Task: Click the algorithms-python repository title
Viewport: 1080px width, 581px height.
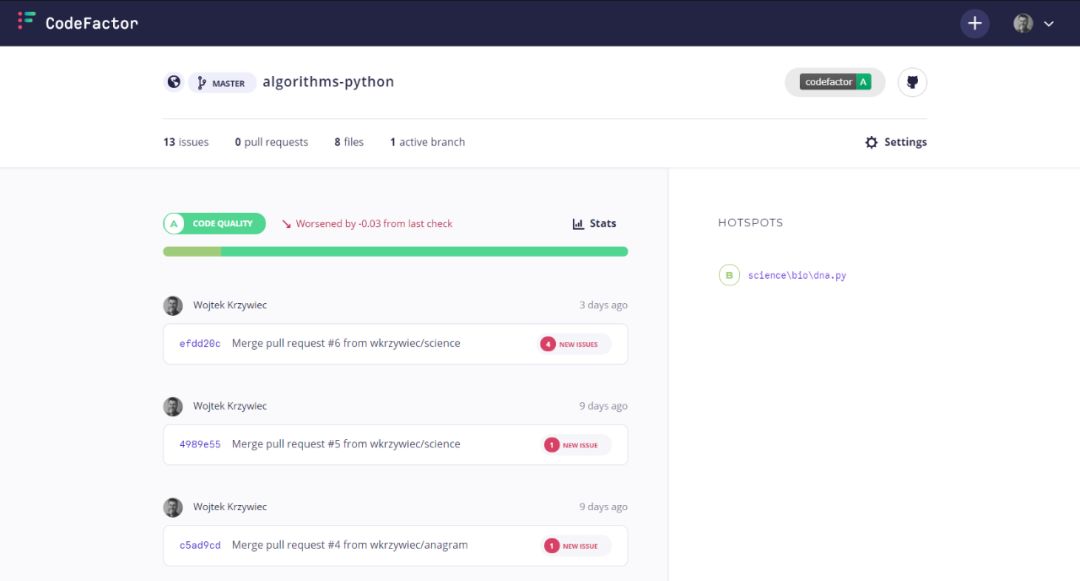Action: tap(329, 81)
